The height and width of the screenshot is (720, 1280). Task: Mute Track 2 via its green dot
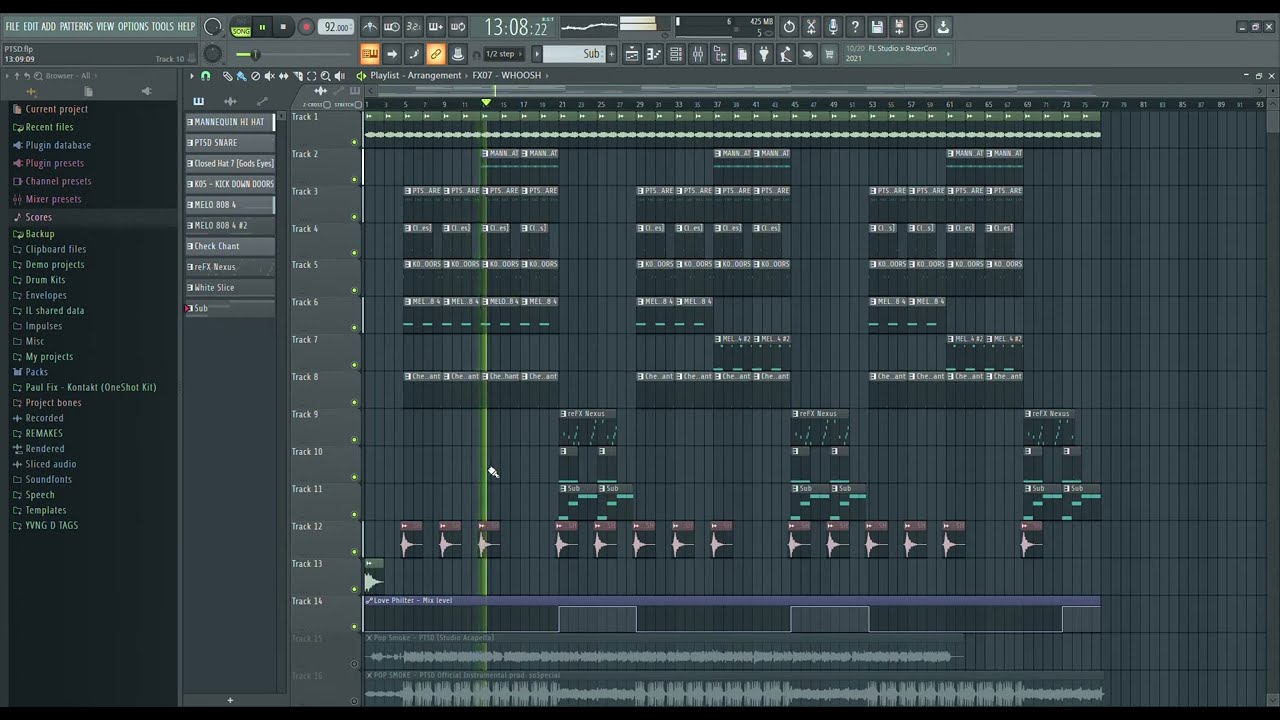[x=354, y=180]
